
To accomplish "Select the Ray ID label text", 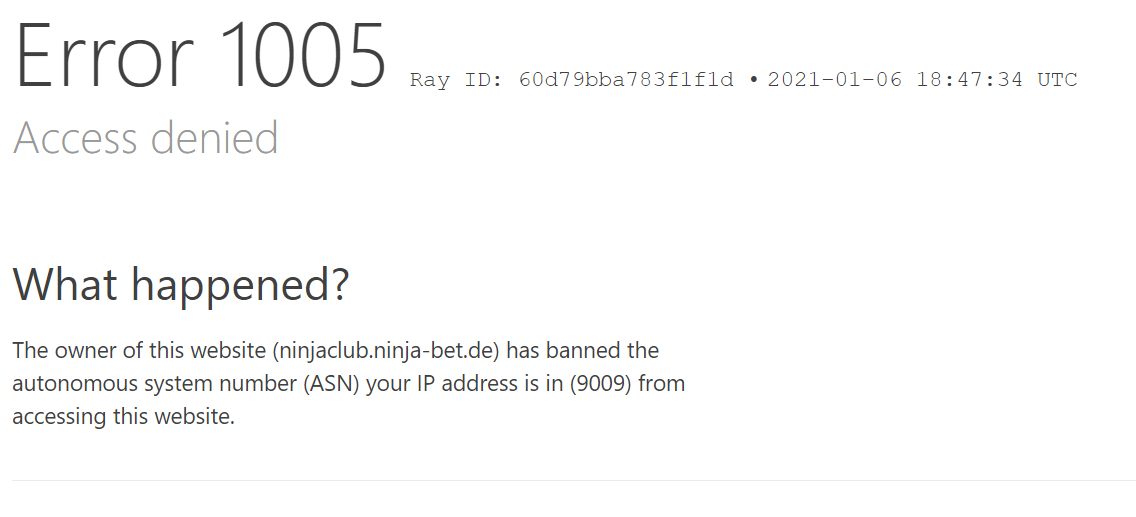I will (456, 79).
